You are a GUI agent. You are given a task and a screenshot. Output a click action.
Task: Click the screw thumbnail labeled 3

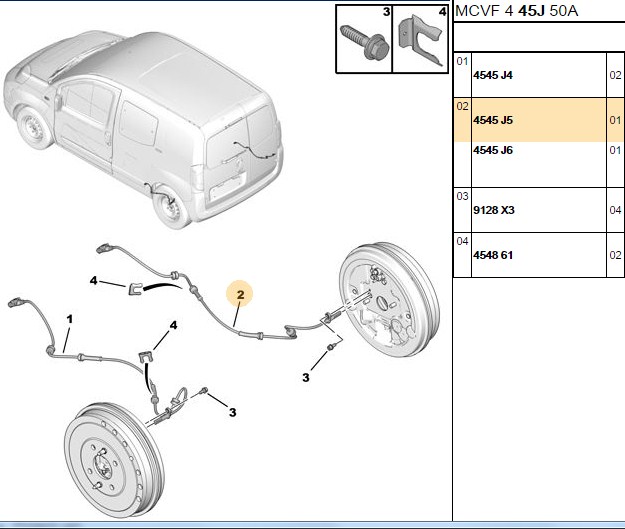[x=364, y=39]
